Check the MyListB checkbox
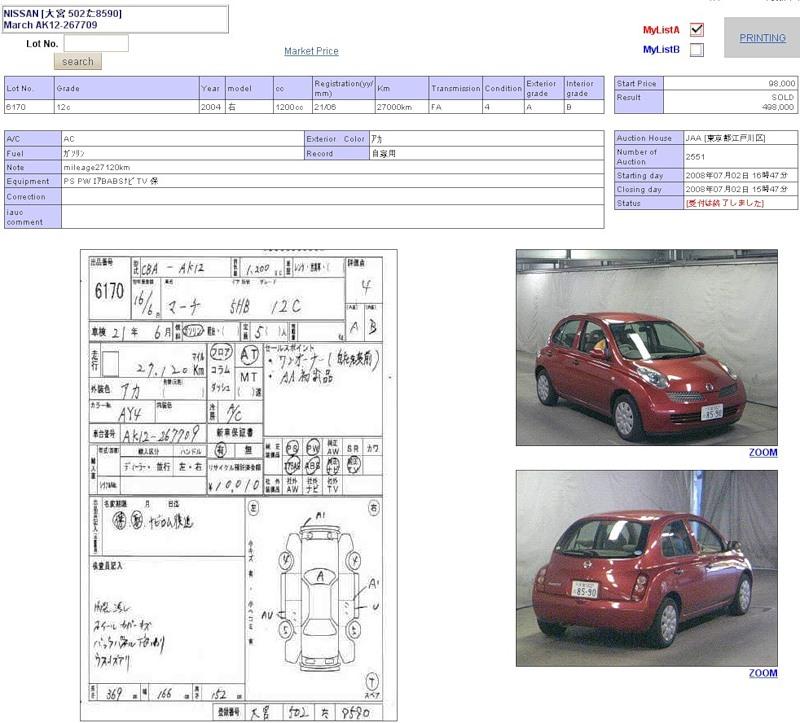This screenshot has width=800, height=723. point(696,49)
